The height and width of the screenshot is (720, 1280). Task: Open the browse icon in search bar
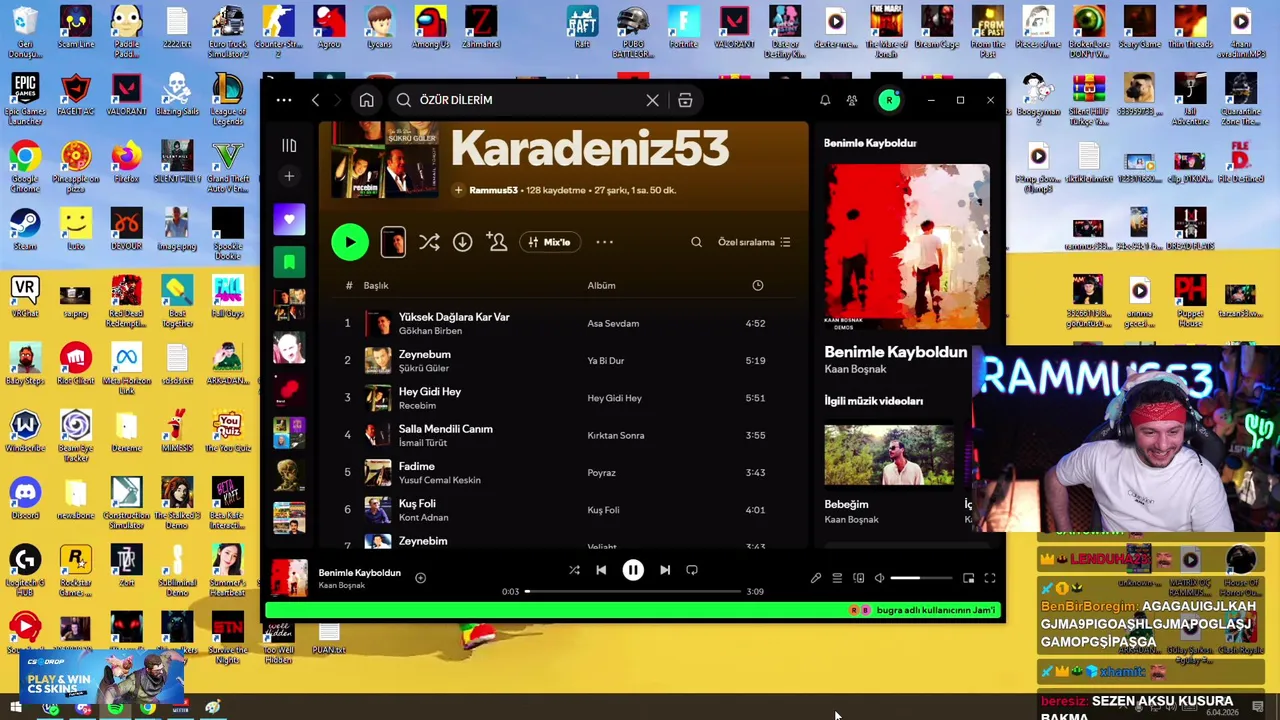coord(685,100)
